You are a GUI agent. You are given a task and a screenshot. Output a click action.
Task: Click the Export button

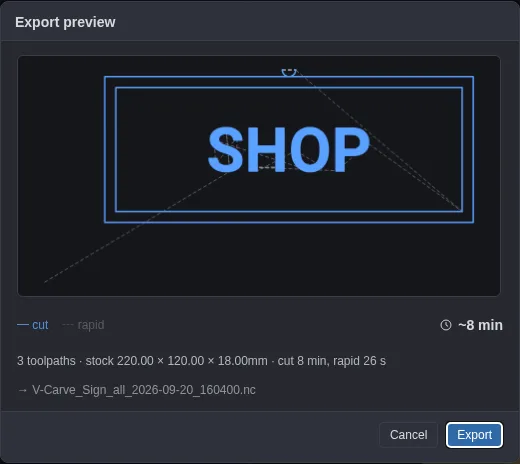coord(474,435)
